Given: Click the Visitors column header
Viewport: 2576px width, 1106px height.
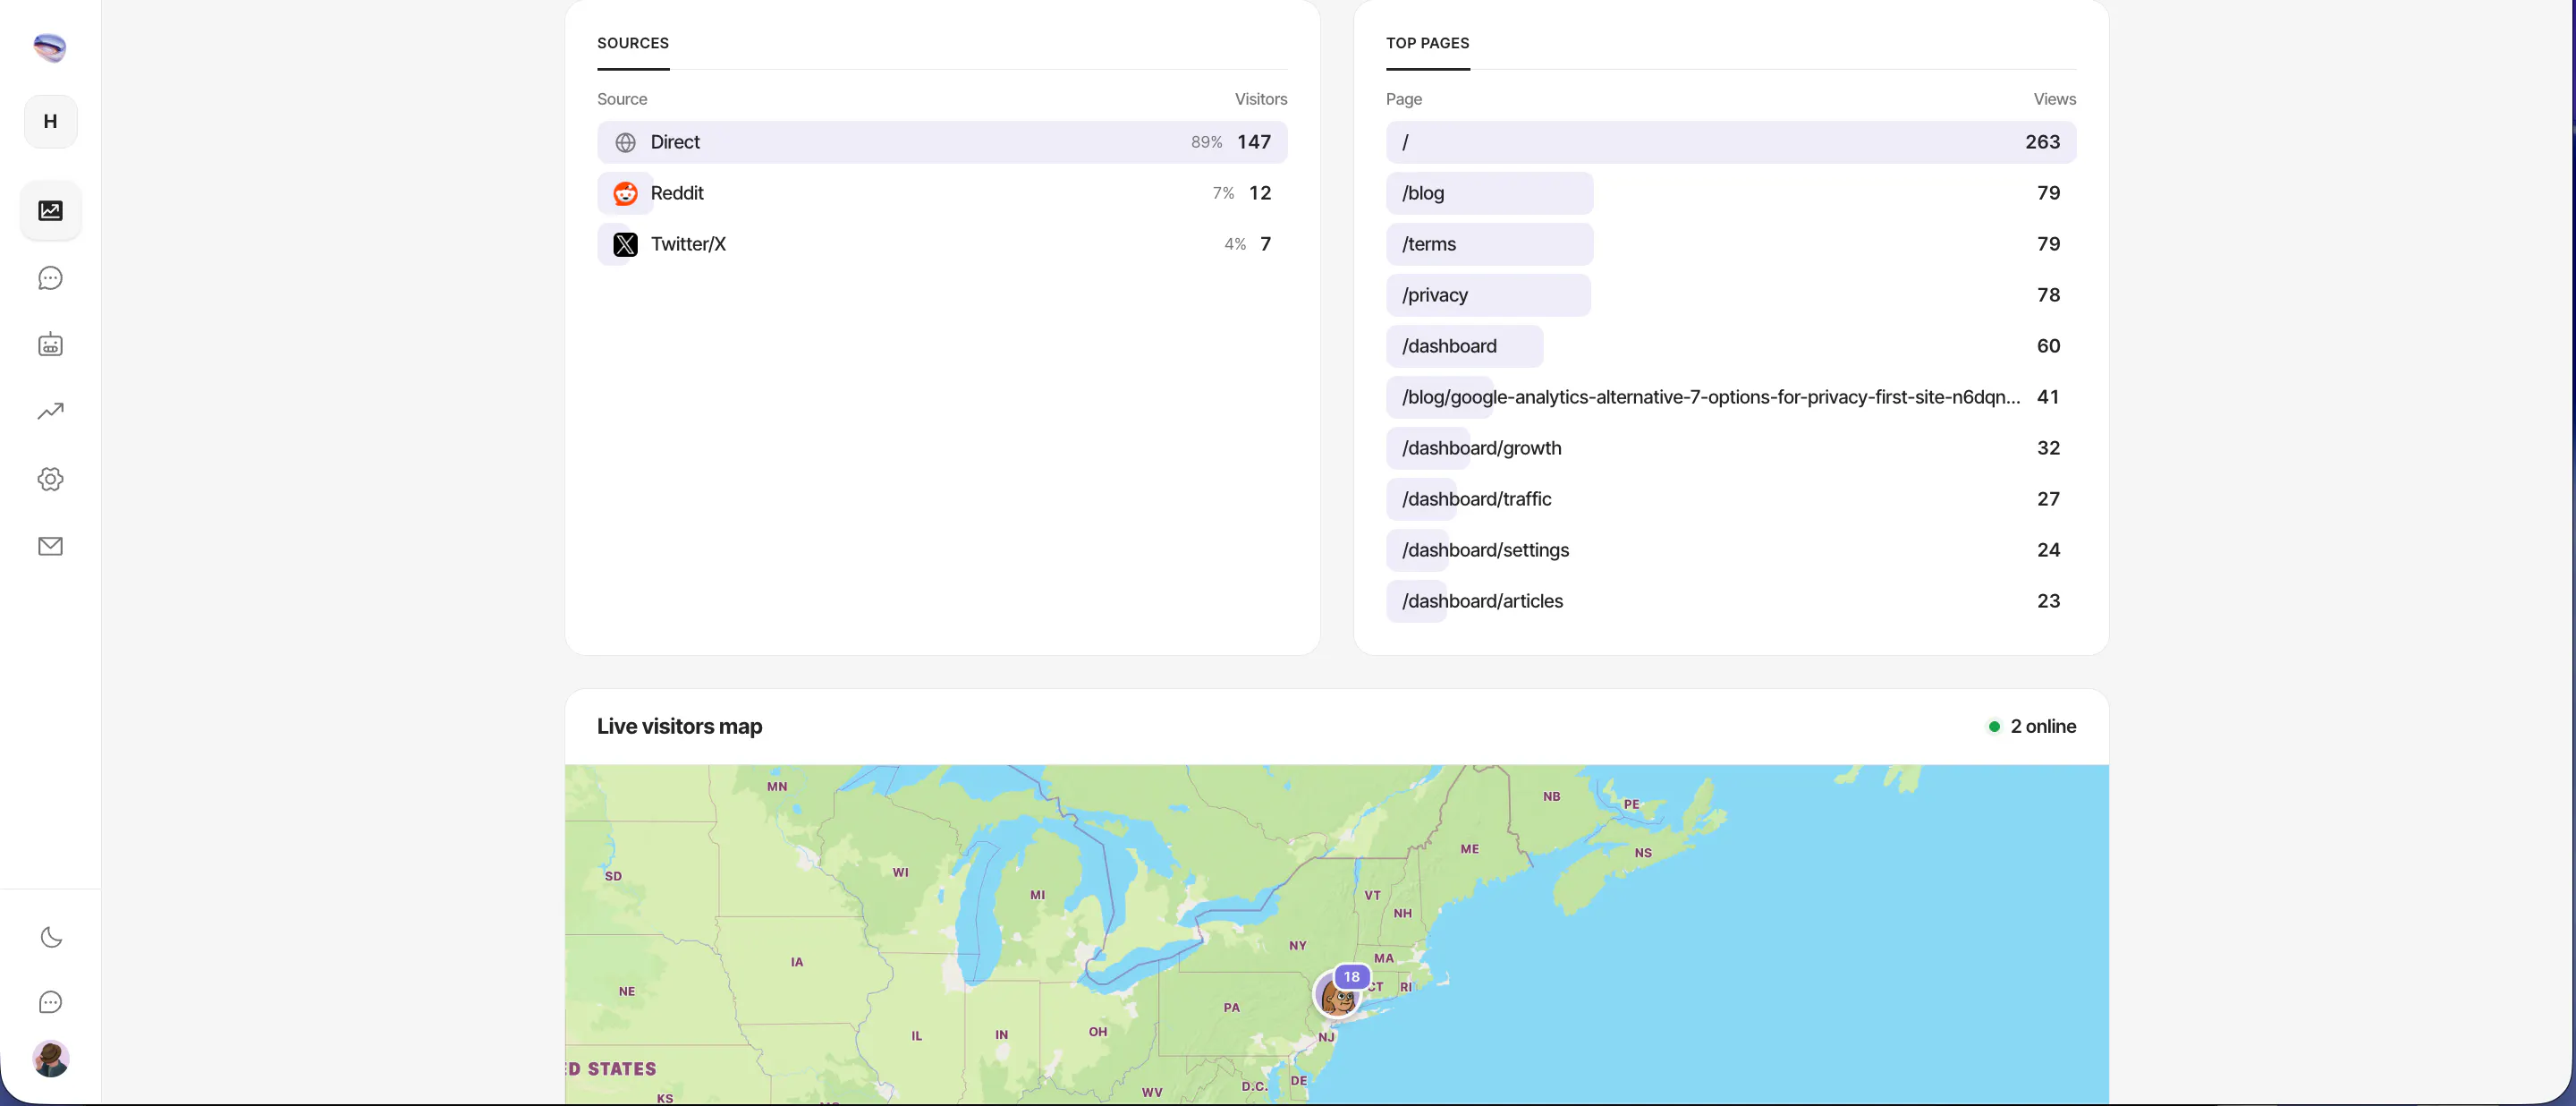Looking at the screenshot, I should click(x=1260, y=99).
